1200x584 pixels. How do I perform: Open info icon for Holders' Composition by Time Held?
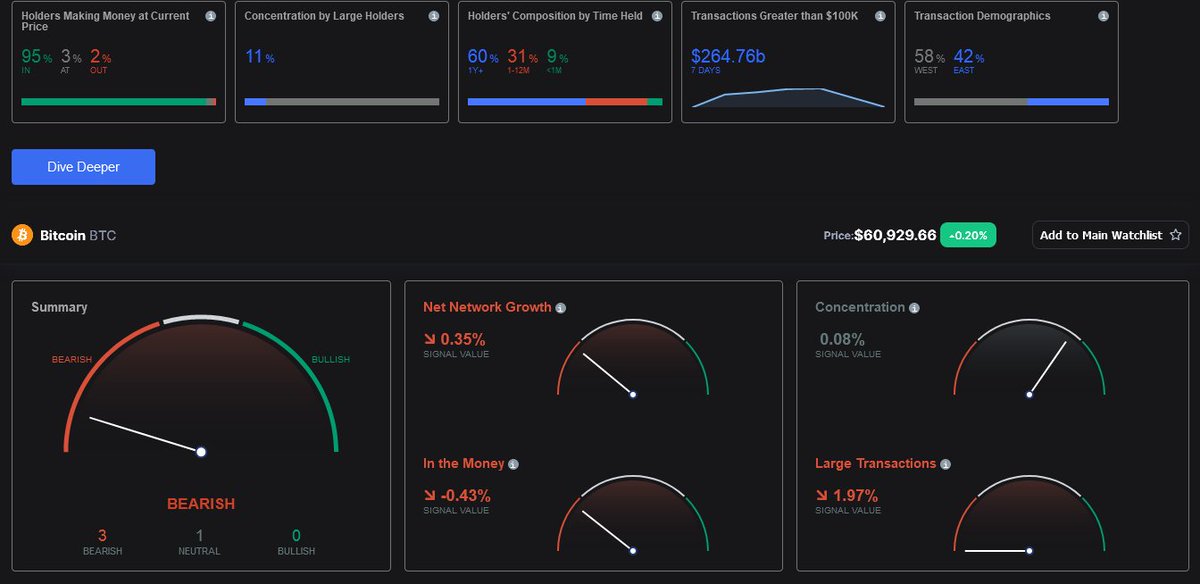coord(656,17)
